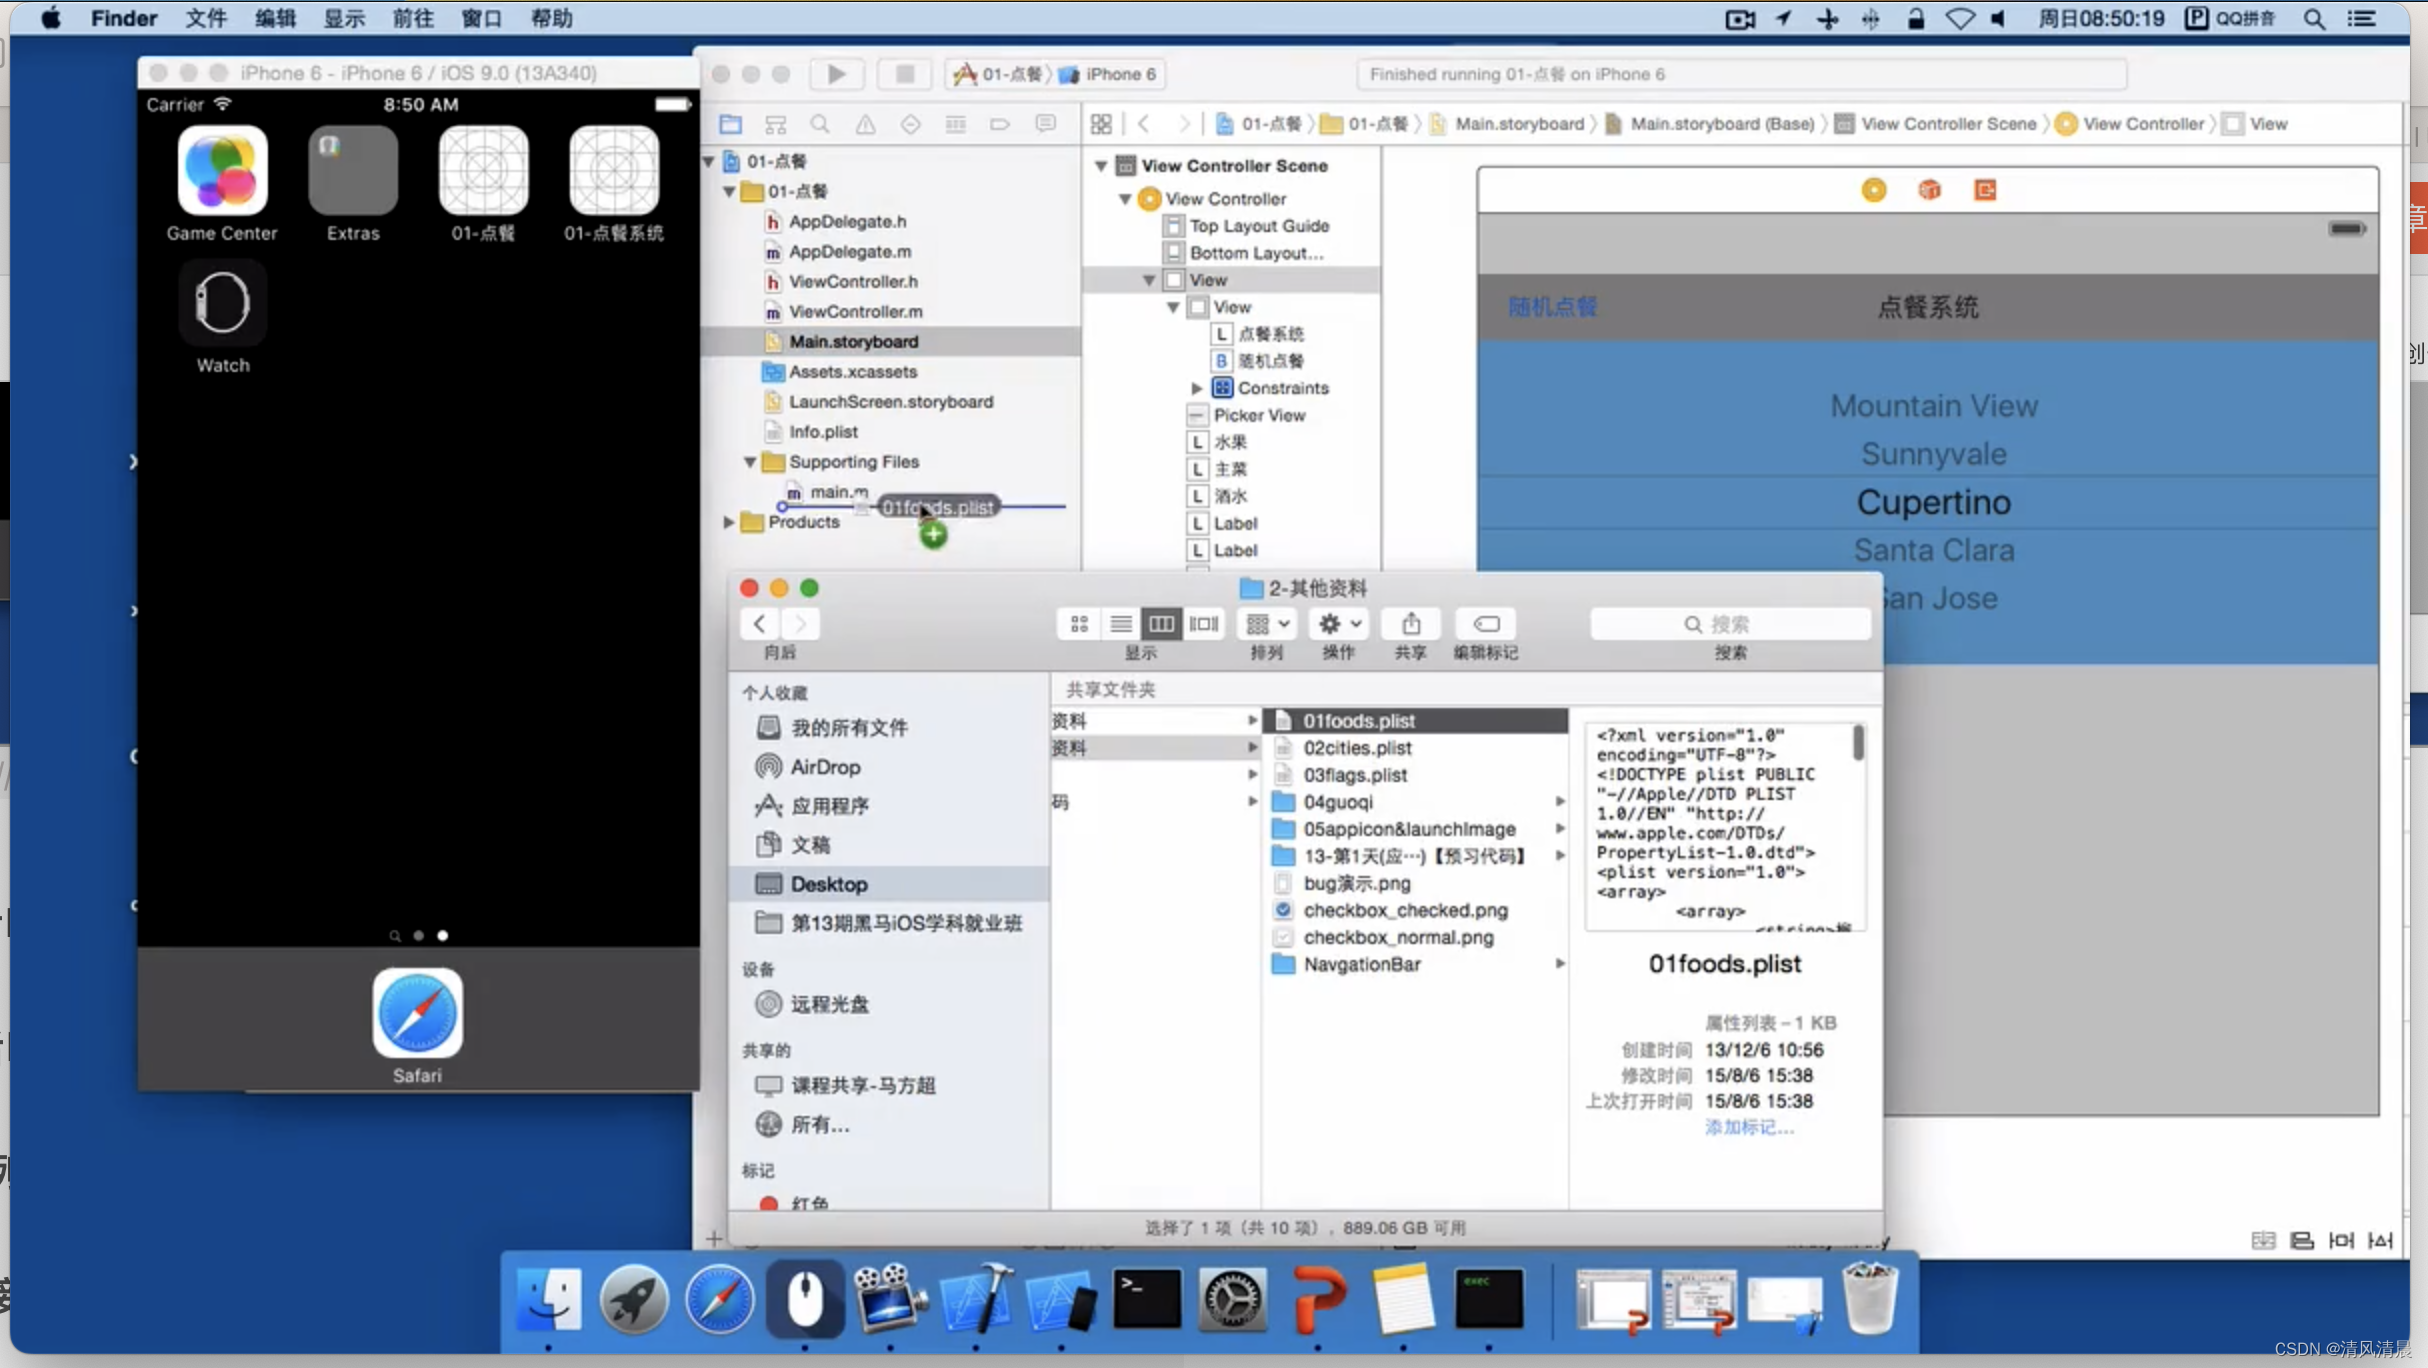Viewport: 2428px width, 1368px height.
Task: Open System Preferences from the Dock
Action: click(1232, 1298)
